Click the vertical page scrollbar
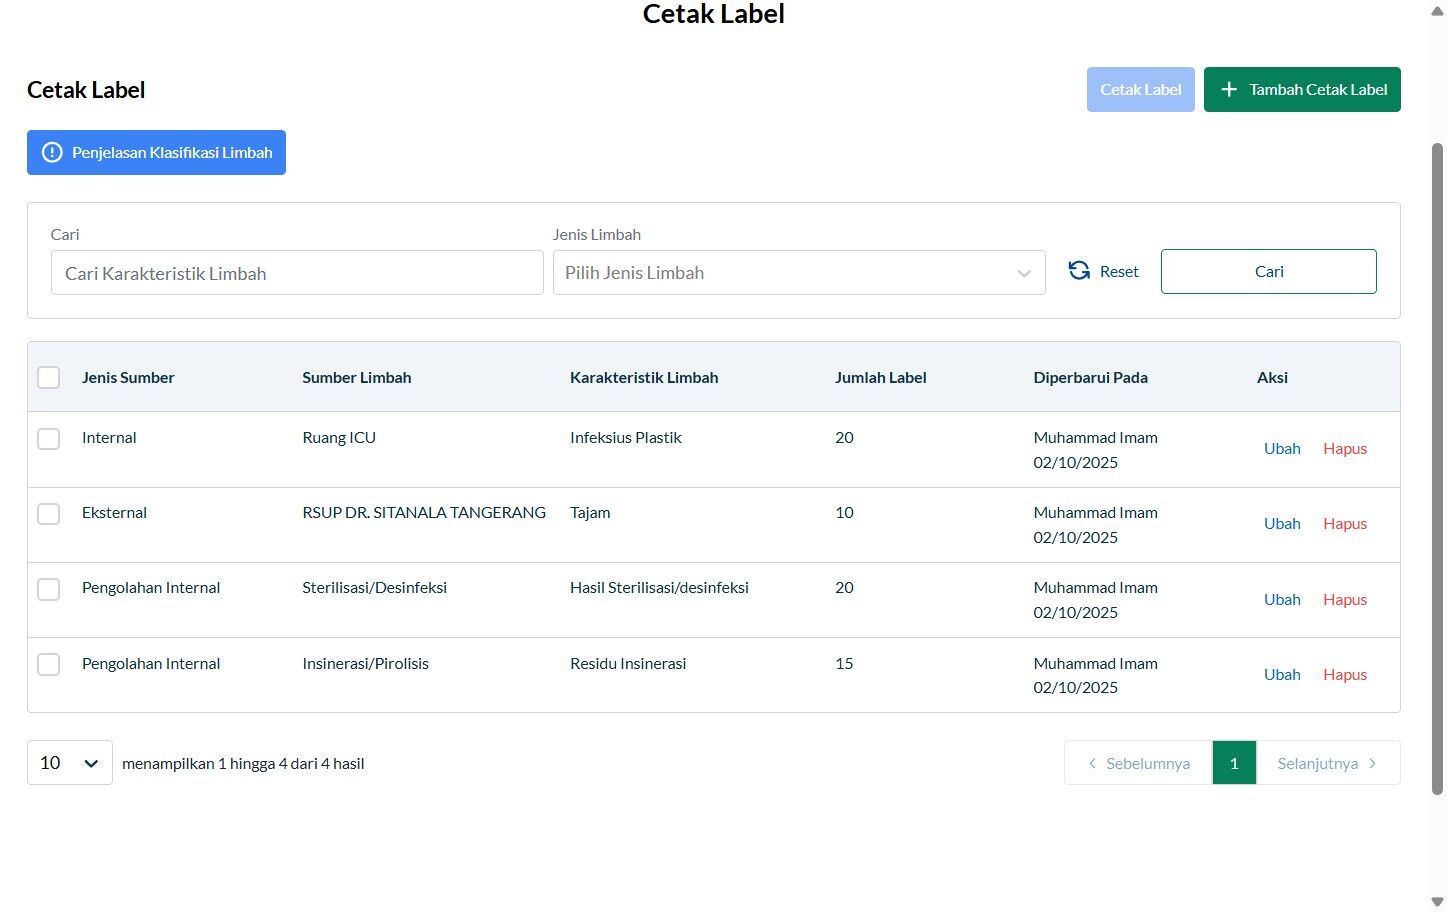The height and width of the screenshot is (912, 1447). [1438, 470]
